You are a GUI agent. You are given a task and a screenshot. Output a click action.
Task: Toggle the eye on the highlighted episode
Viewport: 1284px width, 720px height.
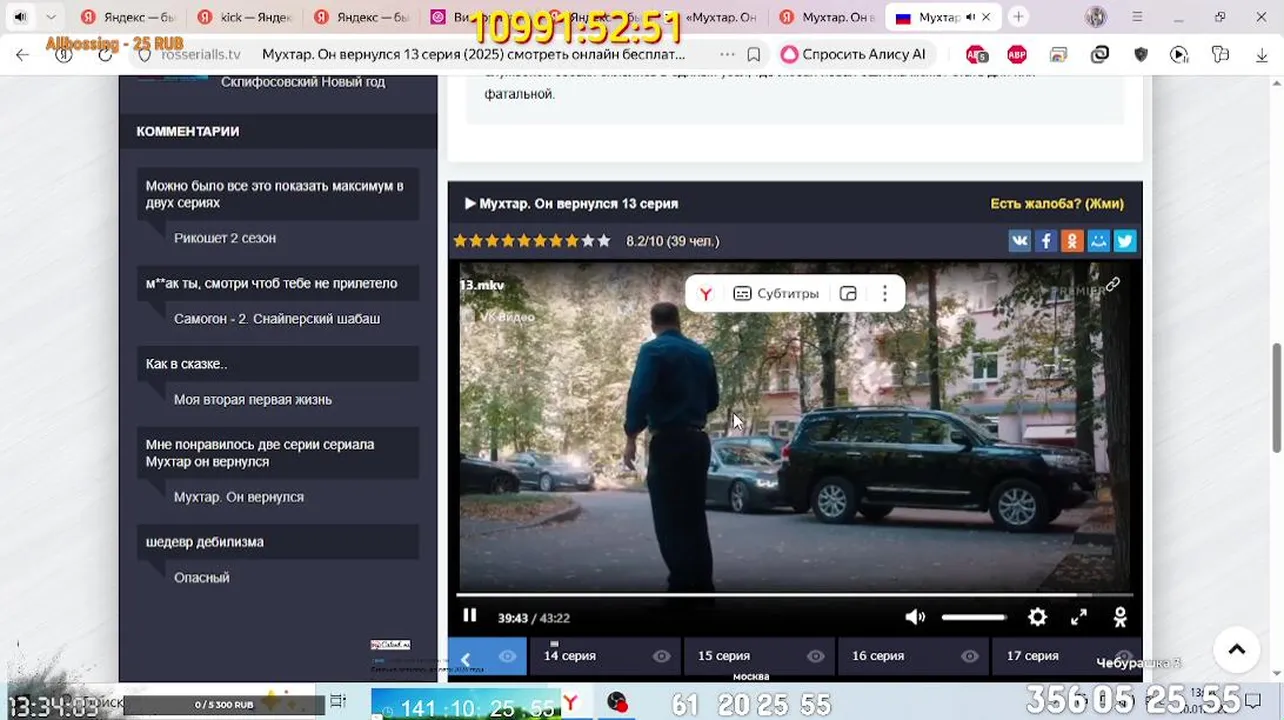(508, 656)
